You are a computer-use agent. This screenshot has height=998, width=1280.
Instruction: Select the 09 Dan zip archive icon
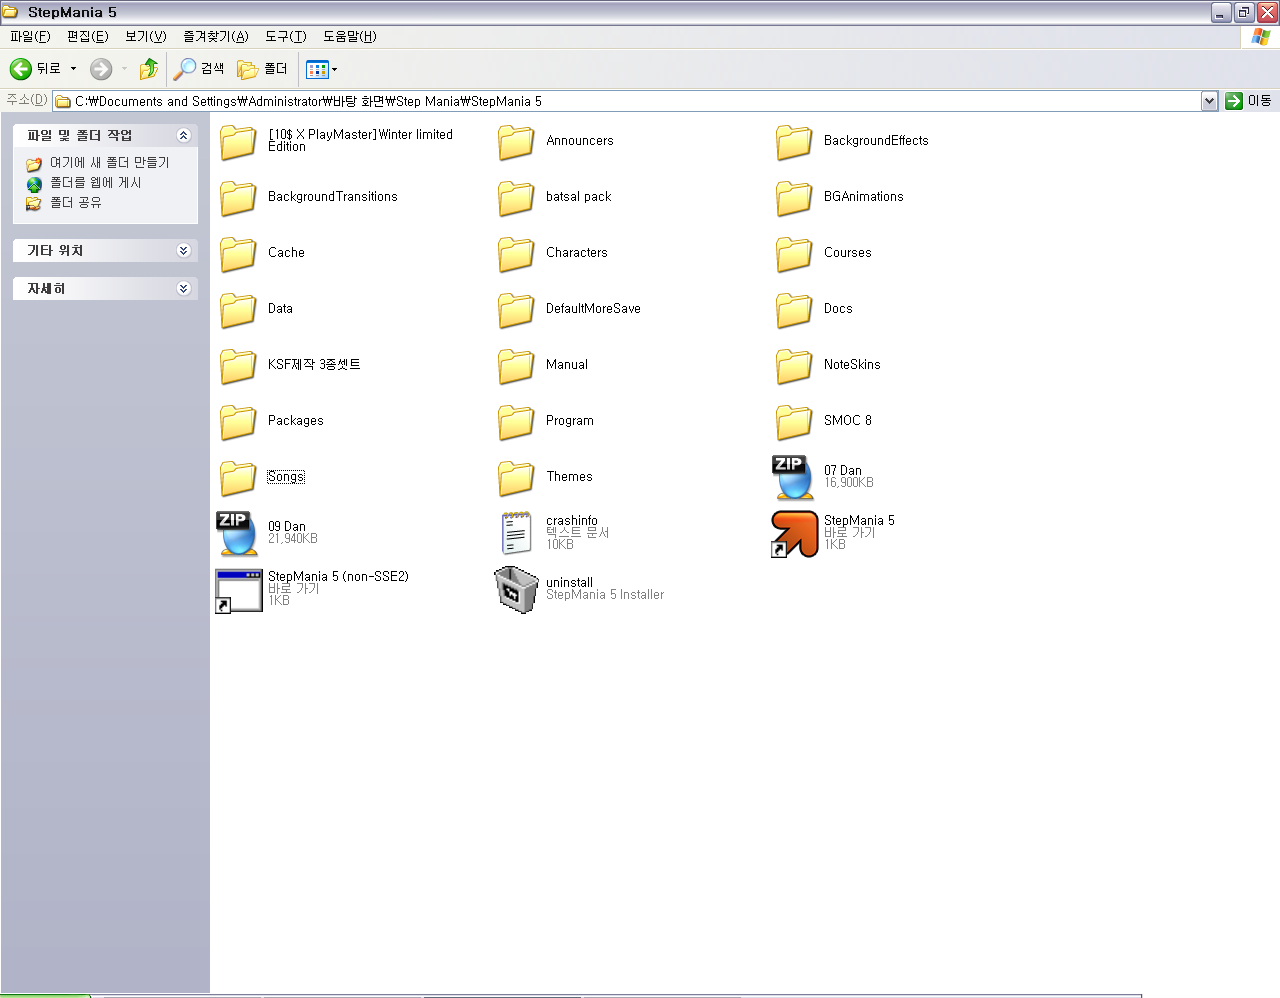pos(238,533)
